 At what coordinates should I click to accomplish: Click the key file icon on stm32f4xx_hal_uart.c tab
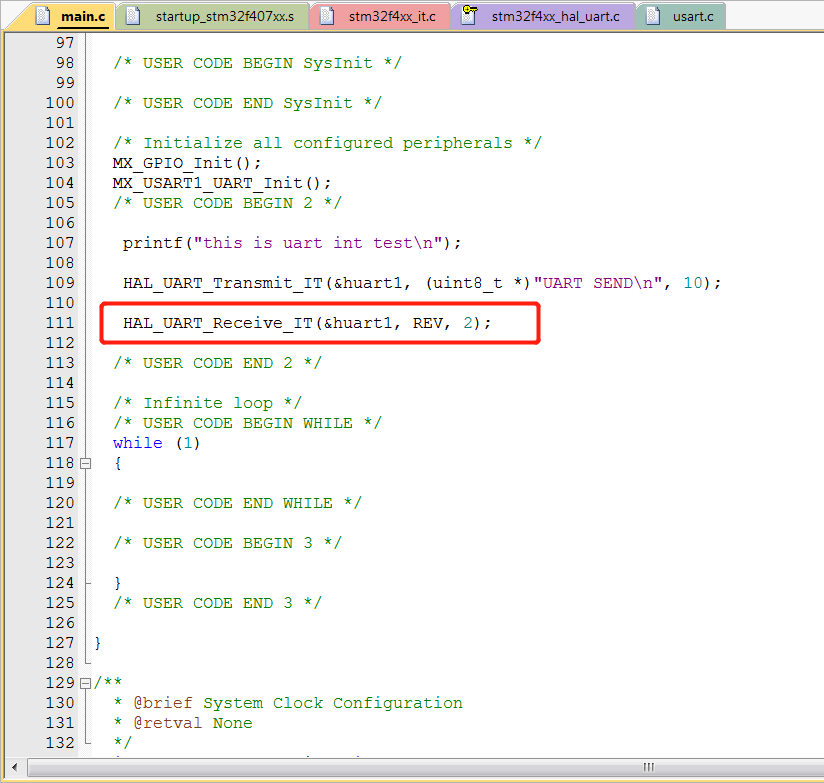[469, 15]
